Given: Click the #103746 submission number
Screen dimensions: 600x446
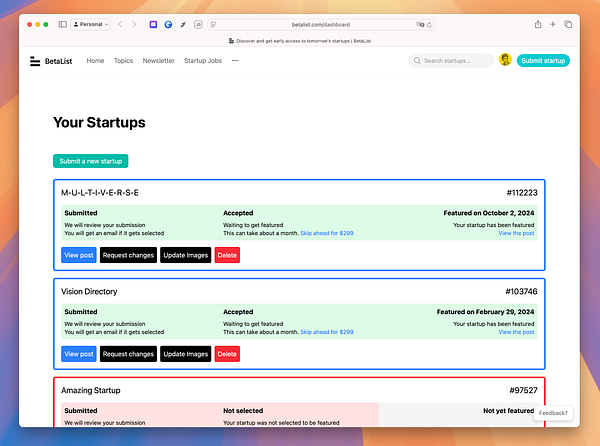Looking at the screenshot, I should coord(521,291).
